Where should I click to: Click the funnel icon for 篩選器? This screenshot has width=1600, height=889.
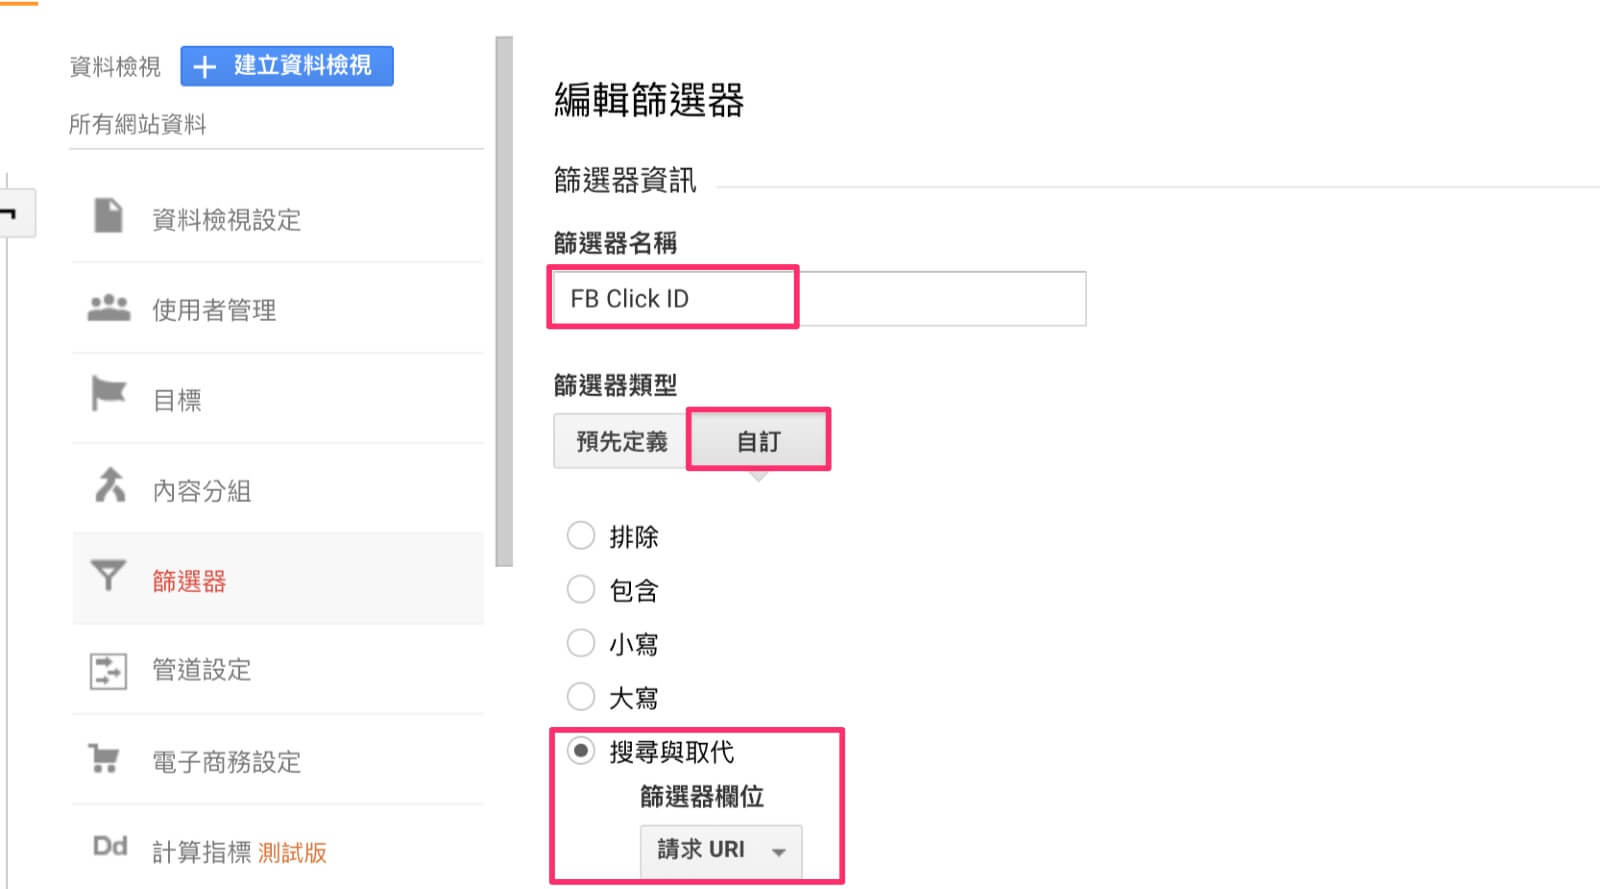(108, 576)
